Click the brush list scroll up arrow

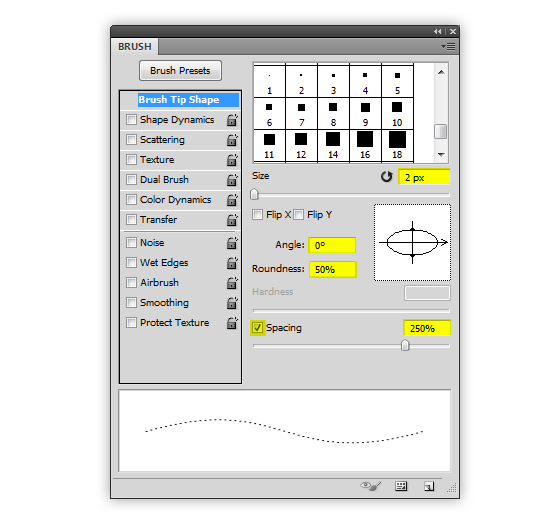(x=441, y=72)
